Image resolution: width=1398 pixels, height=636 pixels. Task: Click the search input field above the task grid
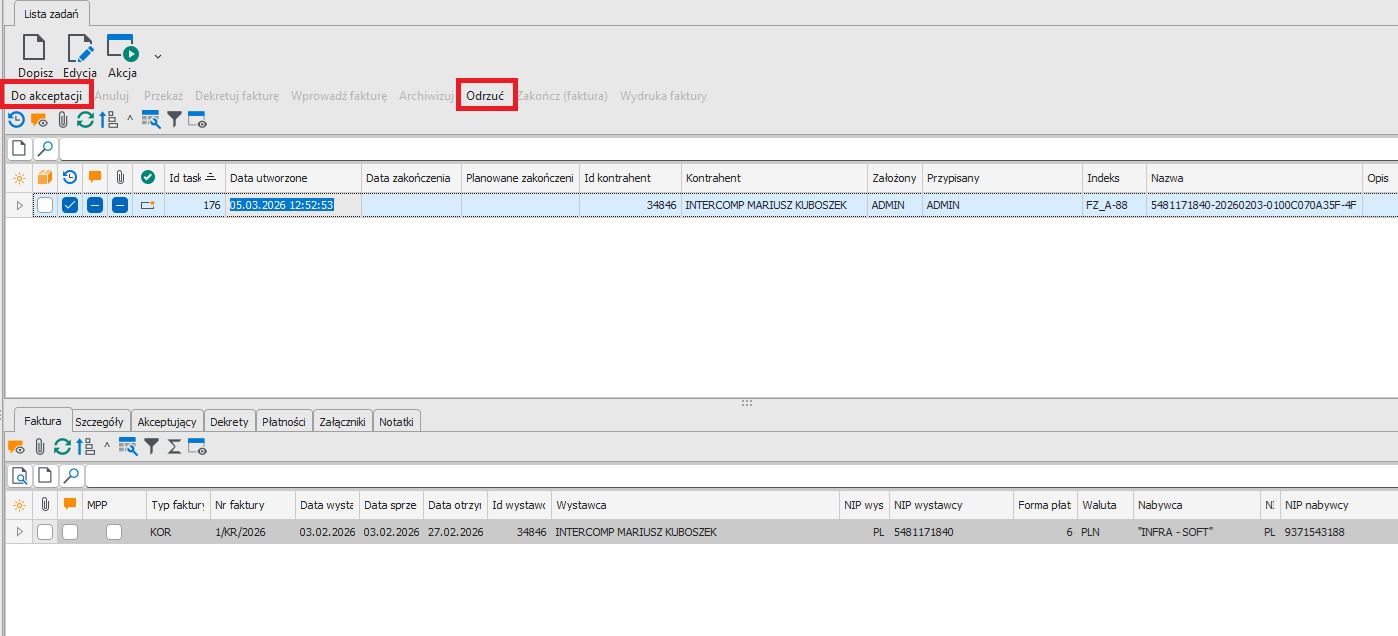pos(700,149)
